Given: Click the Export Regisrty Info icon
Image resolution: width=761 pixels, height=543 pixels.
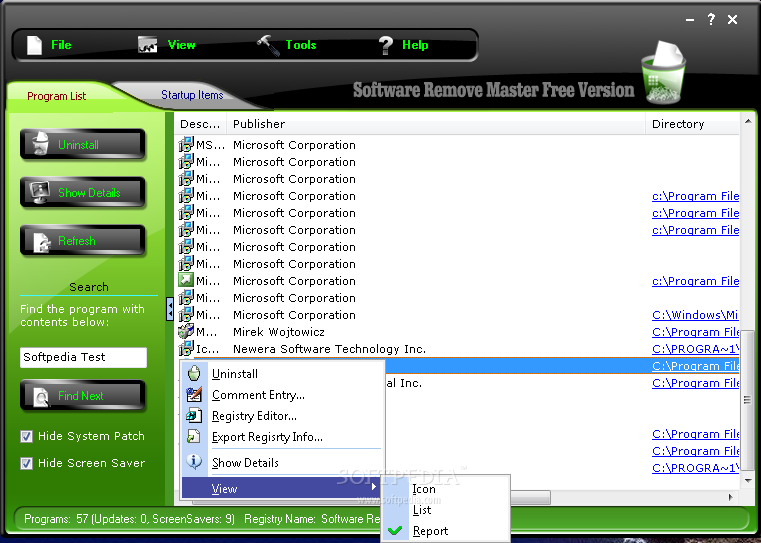Looking at the screenshot, I should [x=194, y=436].
